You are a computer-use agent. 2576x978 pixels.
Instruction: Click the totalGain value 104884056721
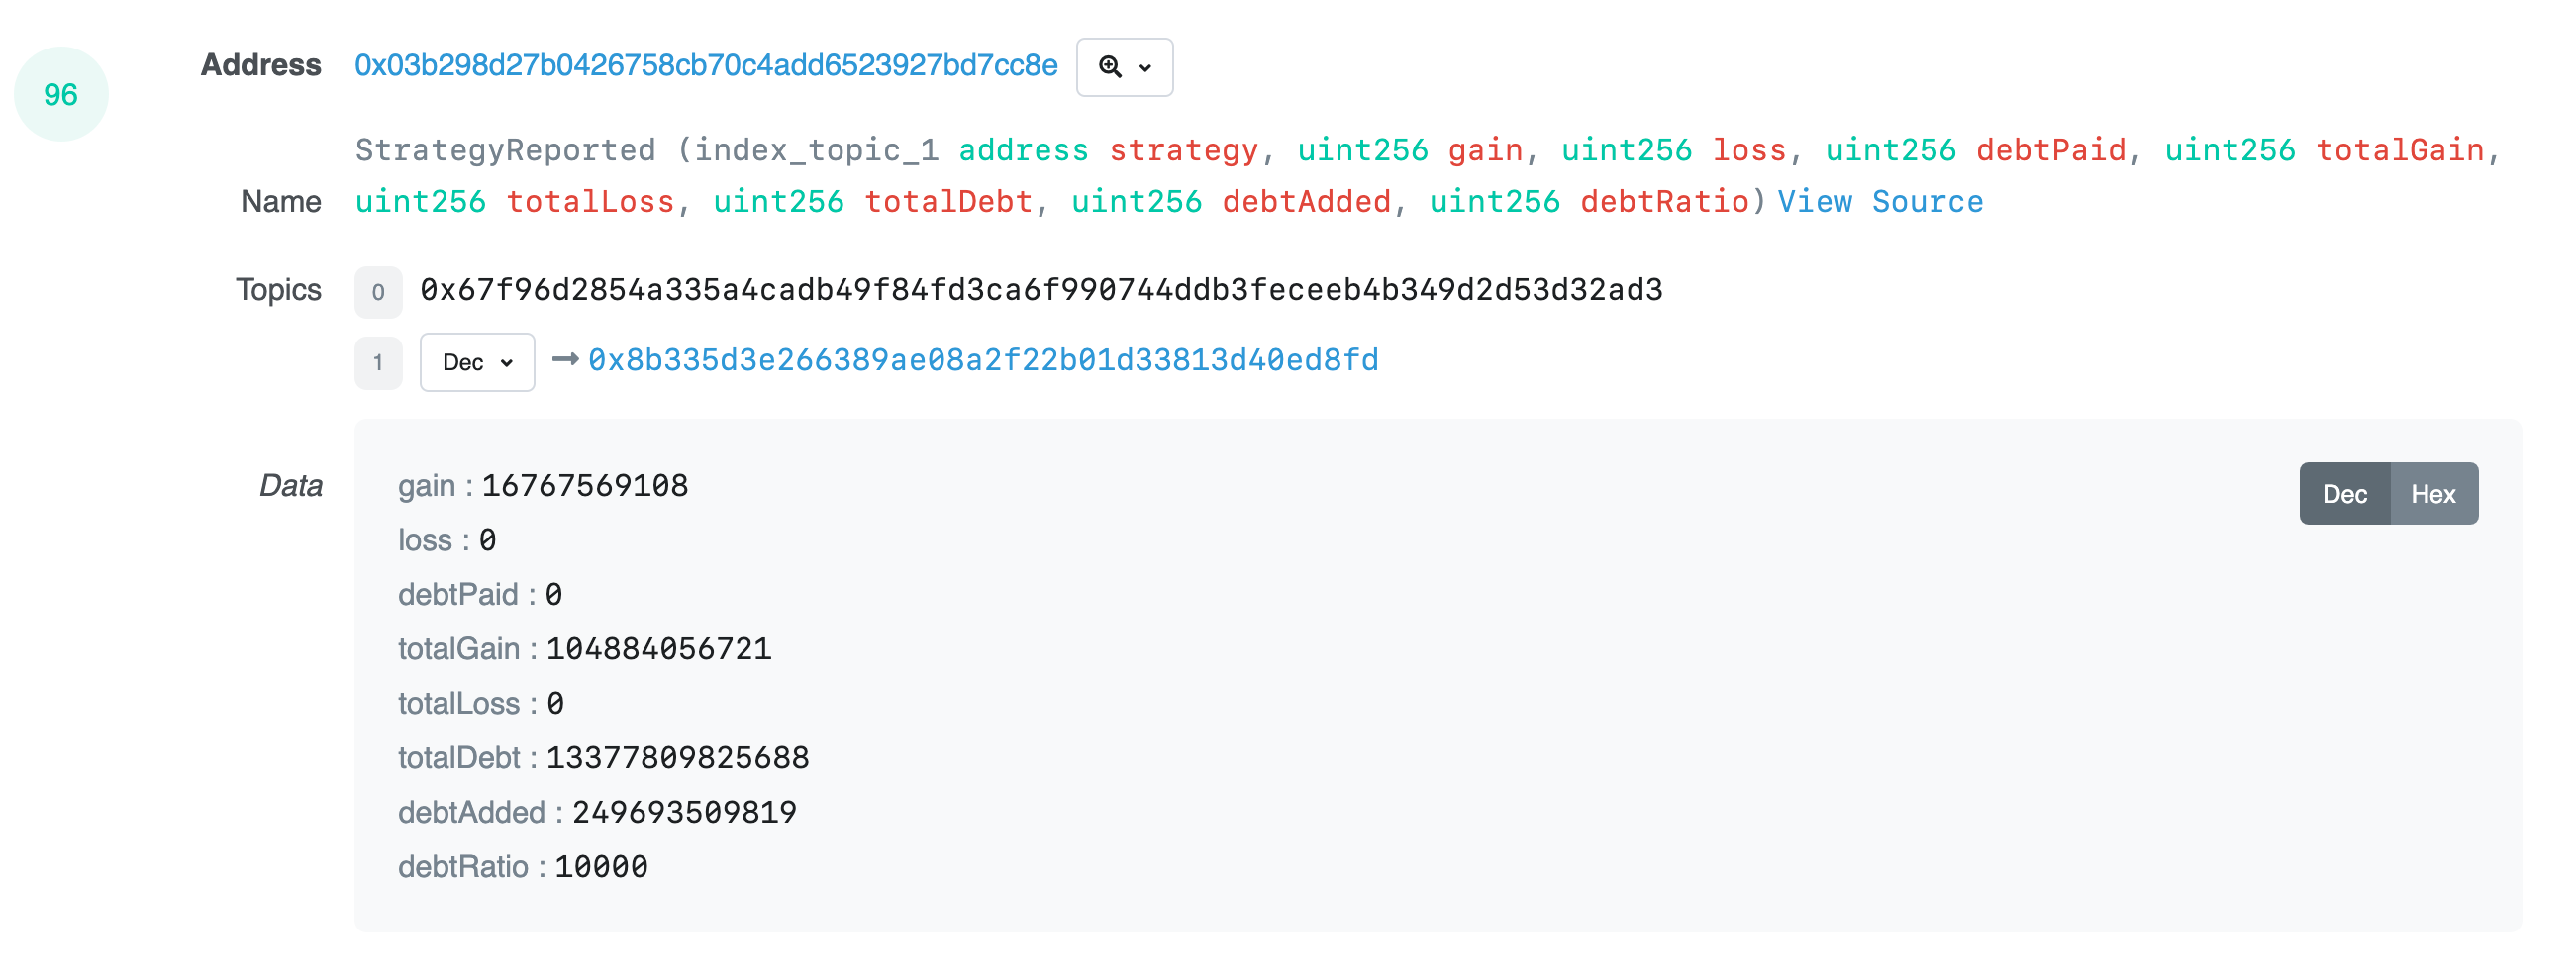tap(659, 649)
